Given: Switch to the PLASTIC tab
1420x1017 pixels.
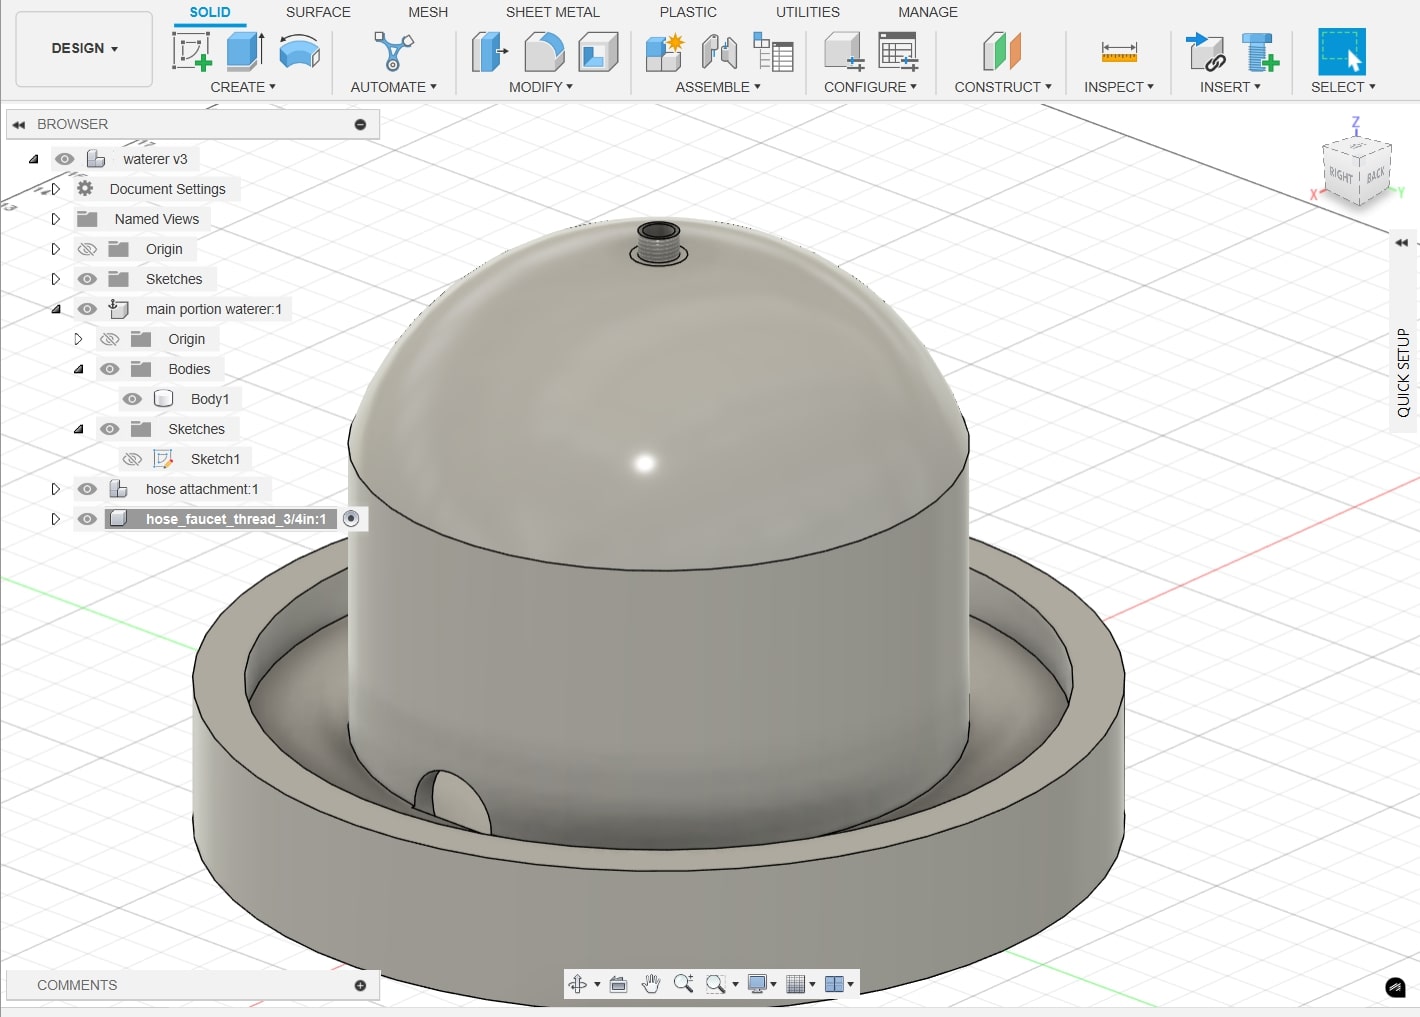Looking at the screenshot, I should pyautogui.click(x=688, y=12).
